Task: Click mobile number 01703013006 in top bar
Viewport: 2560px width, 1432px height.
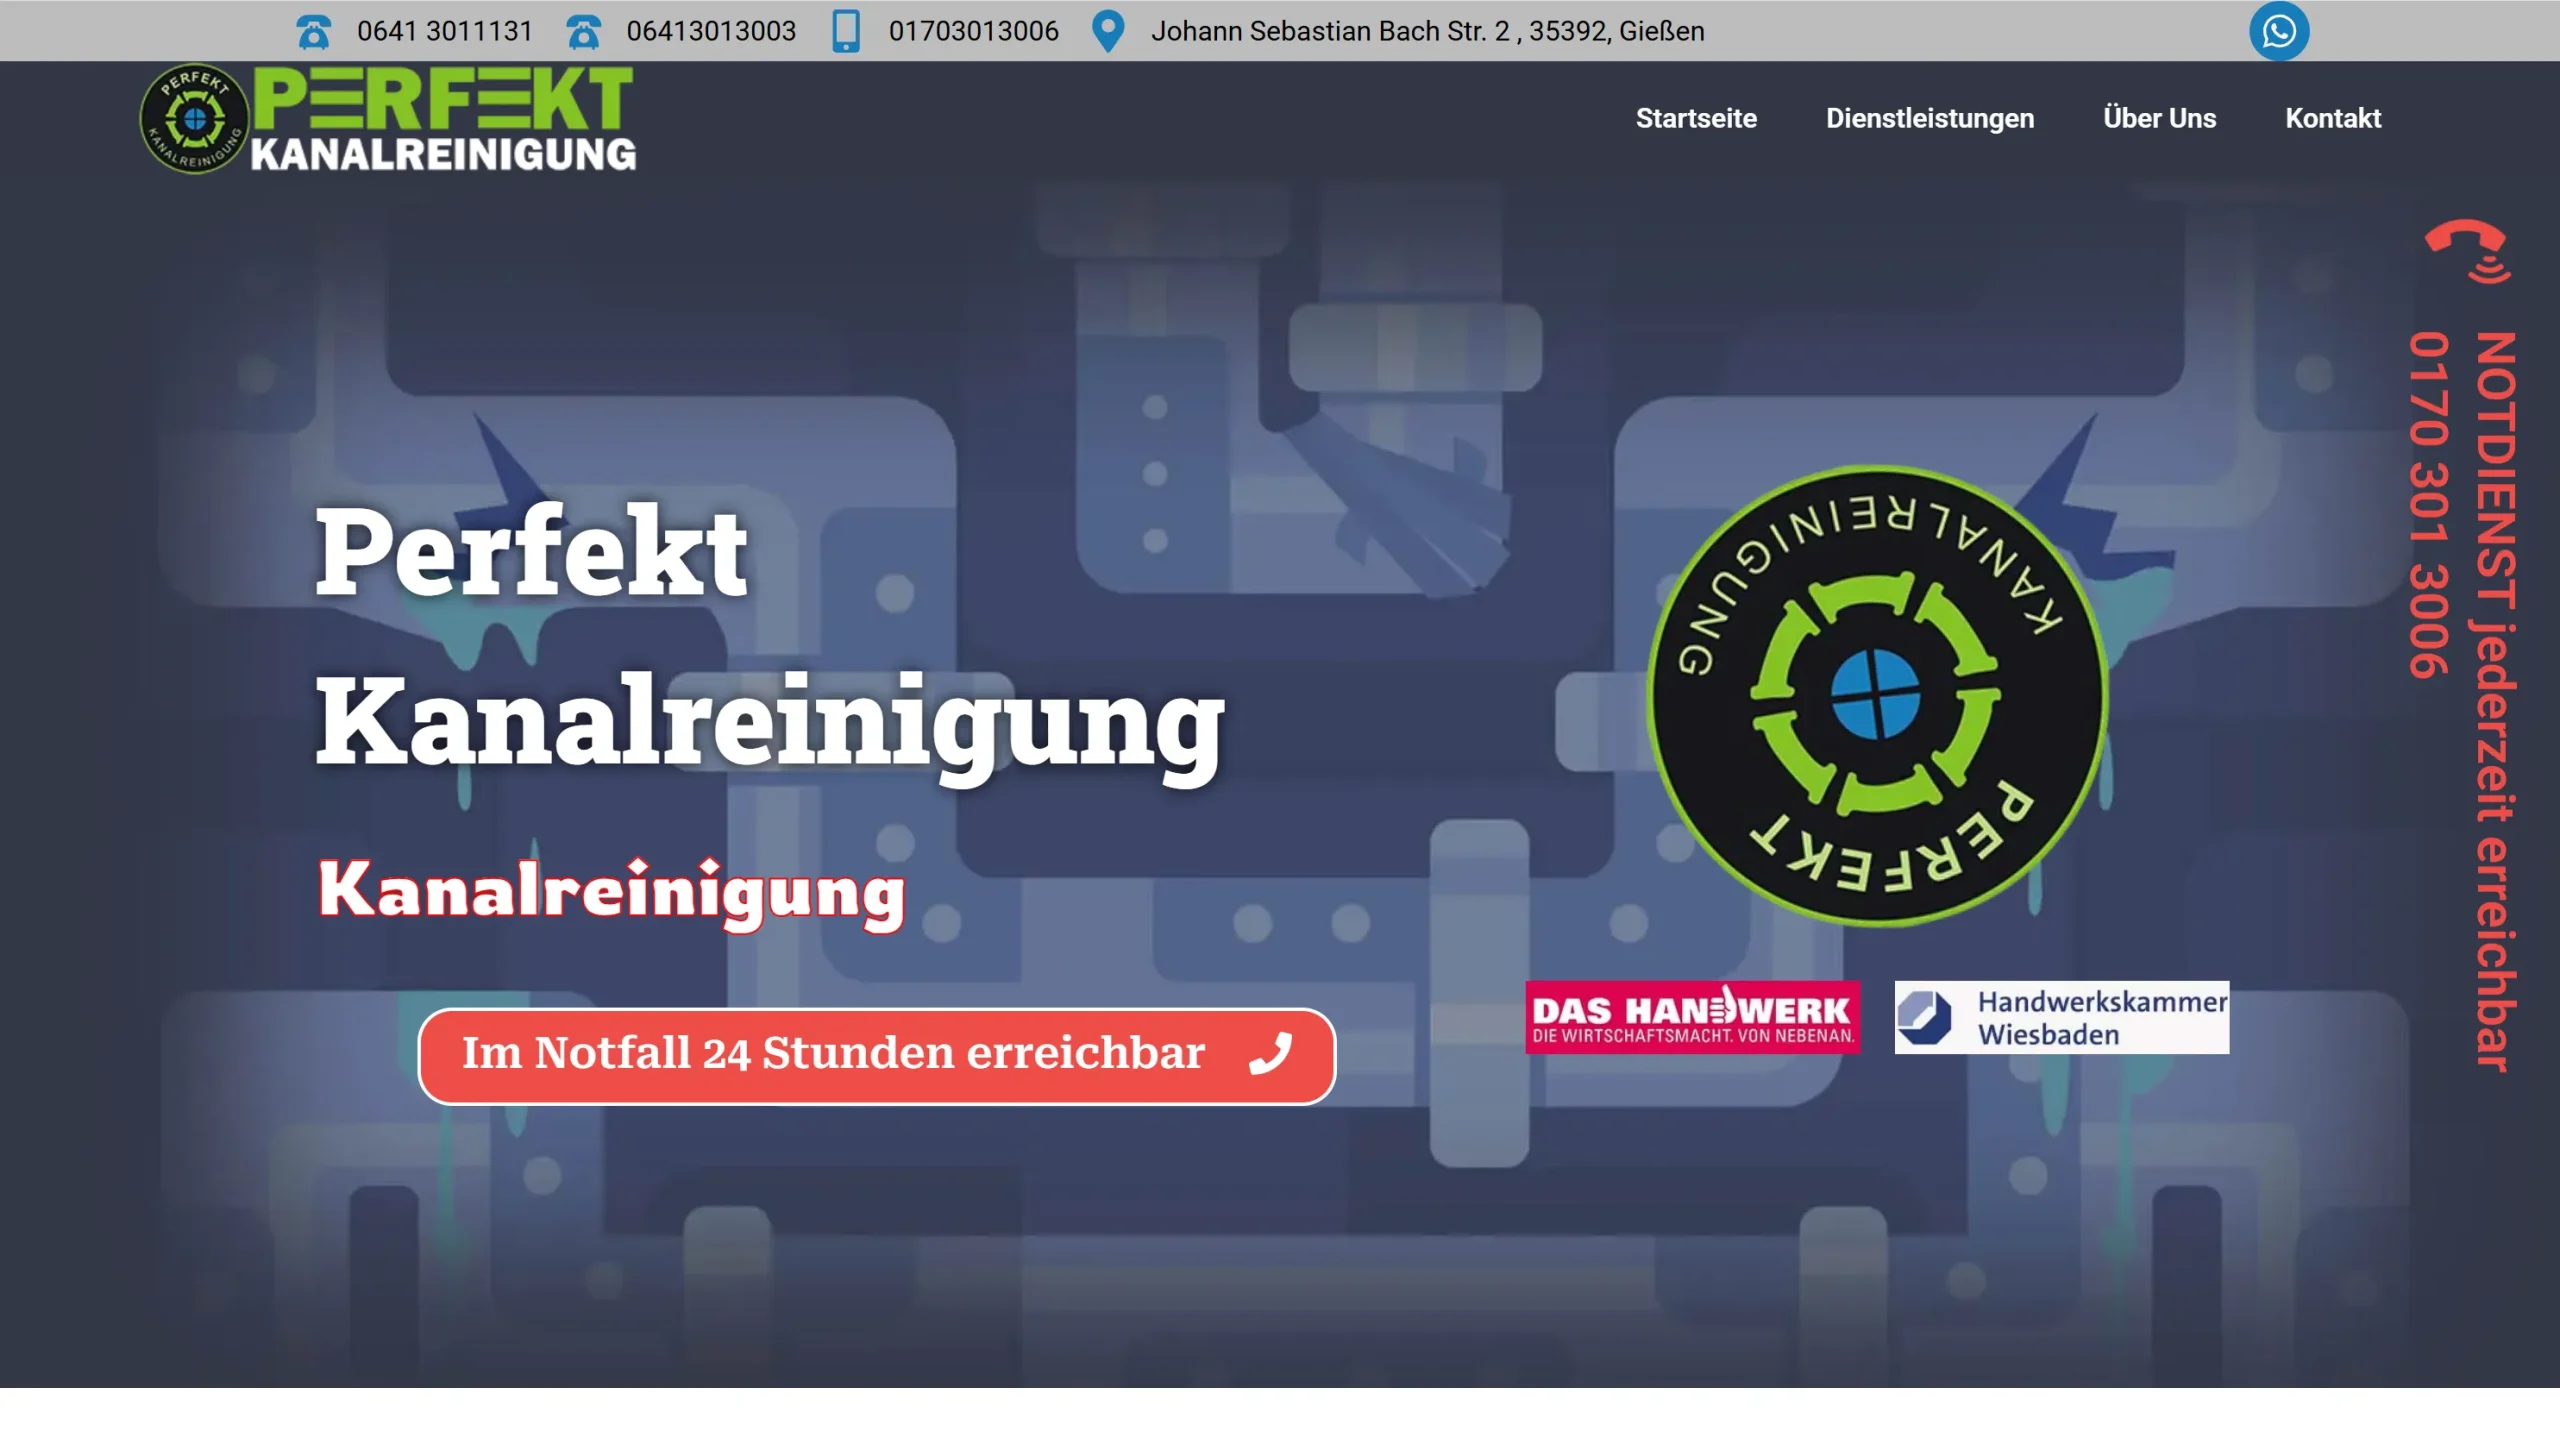Action: click(x=973, y=31)
